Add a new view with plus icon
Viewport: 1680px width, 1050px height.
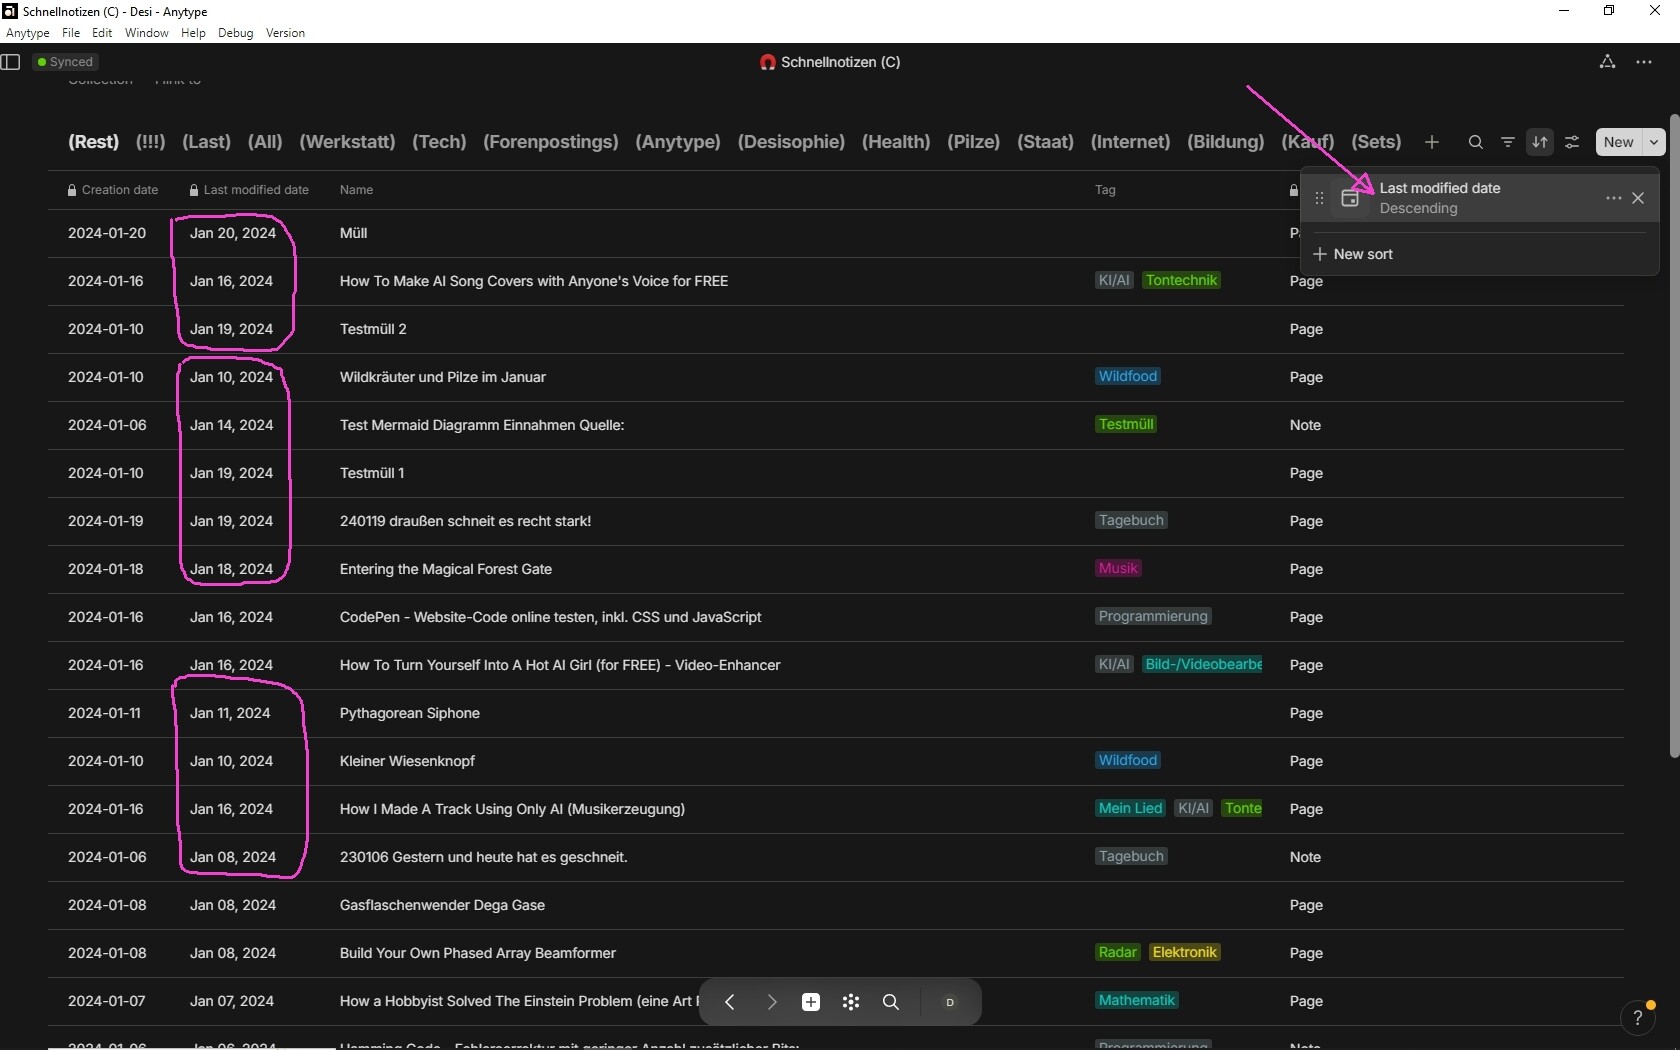tap(1432, 142)
